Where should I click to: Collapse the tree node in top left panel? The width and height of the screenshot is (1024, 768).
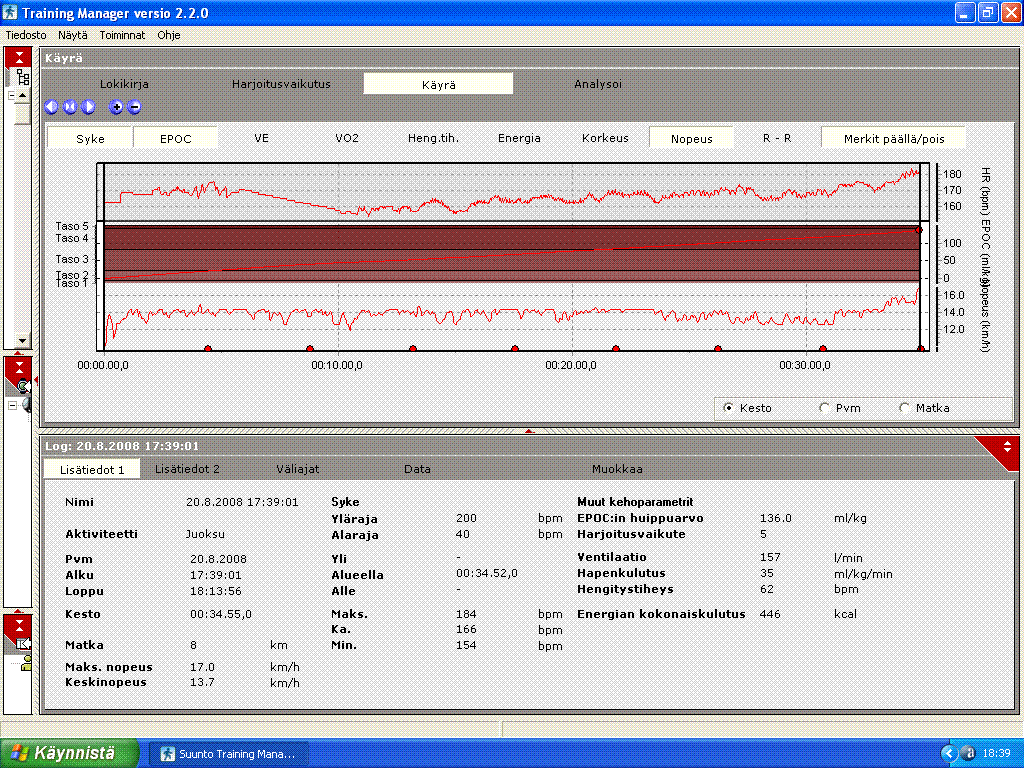click(11, 96)
